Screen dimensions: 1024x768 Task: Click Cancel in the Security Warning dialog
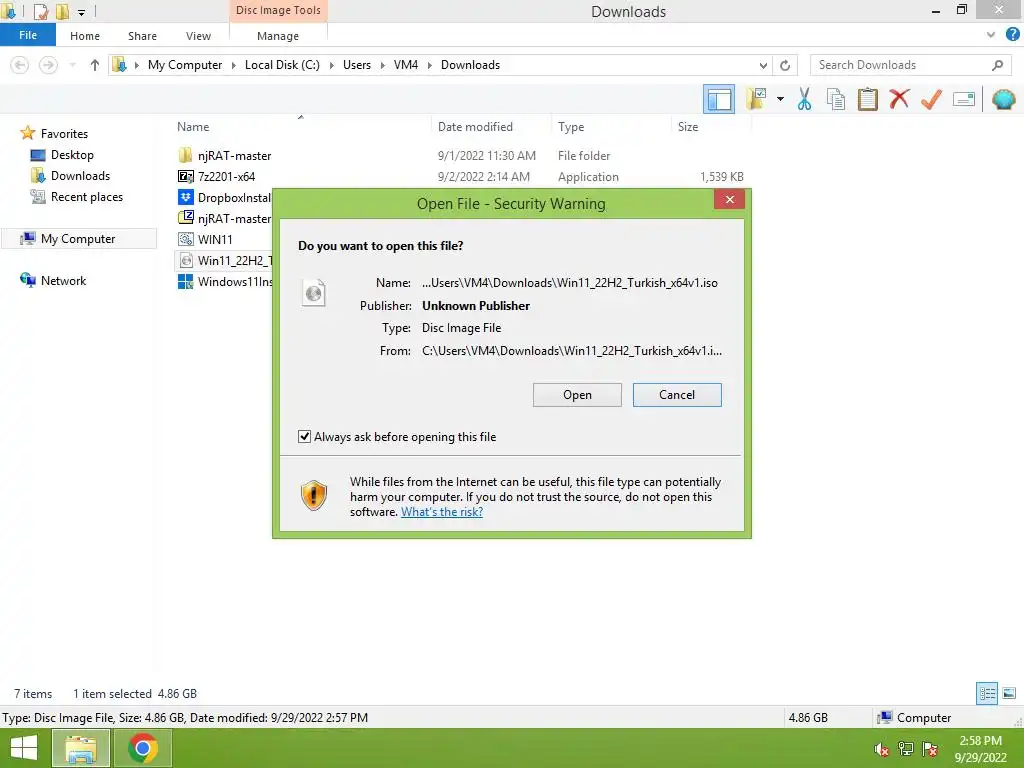tap(677, 394)
